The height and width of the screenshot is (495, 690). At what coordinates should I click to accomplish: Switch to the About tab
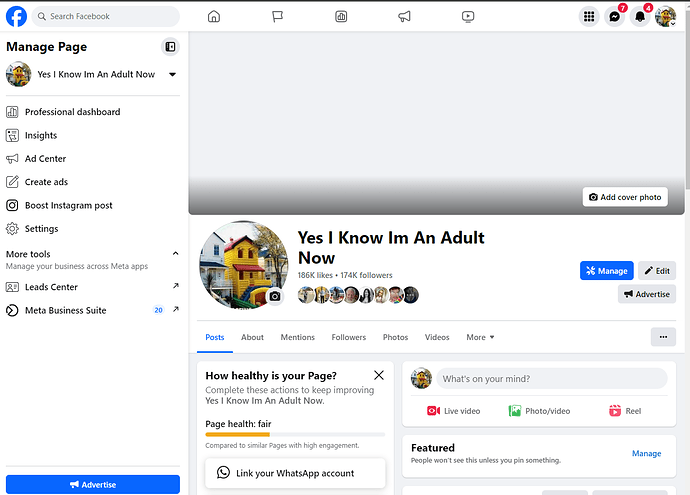point(252,337)
